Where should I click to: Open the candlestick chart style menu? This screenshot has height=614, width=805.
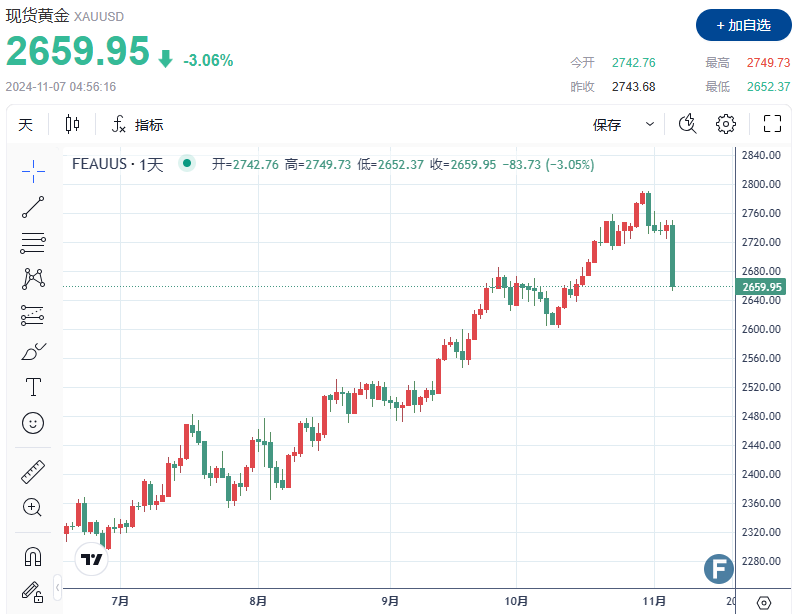tap(72, 124)
